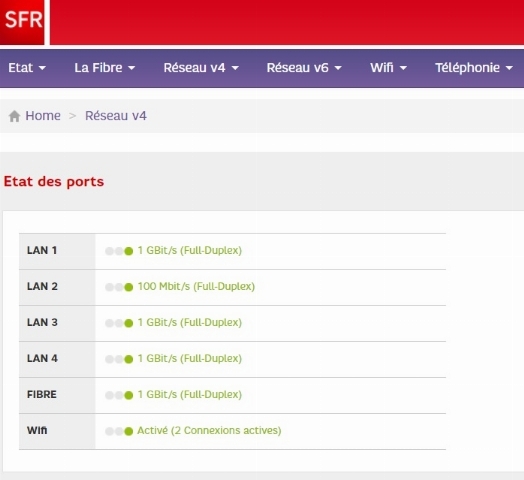The image size is (524, 480).
Task: Click the green status dot for FIBRE
Action: click(x=129, y=395)
